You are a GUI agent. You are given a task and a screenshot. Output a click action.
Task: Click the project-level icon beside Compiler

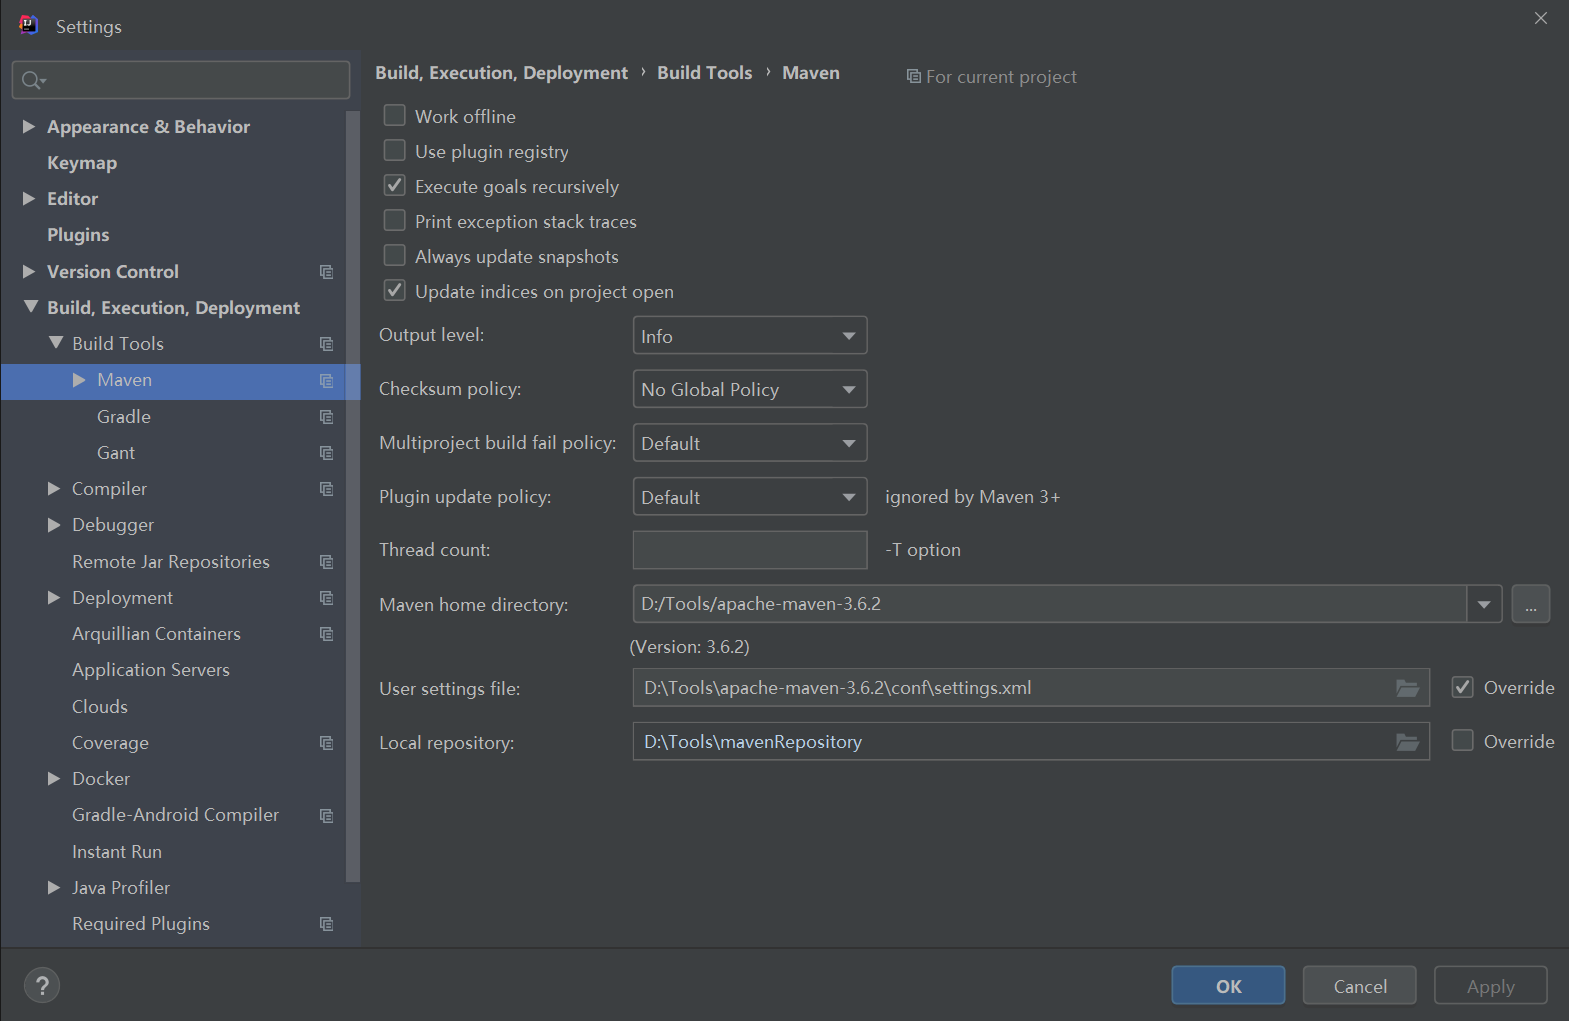pos(326,489)
